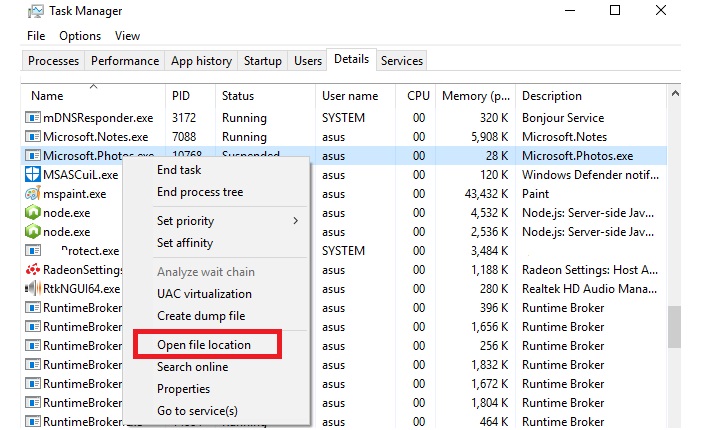This screenshot has height=430, width=701.
Task: Maximize the Task Manager window
Action: (615, 10)
